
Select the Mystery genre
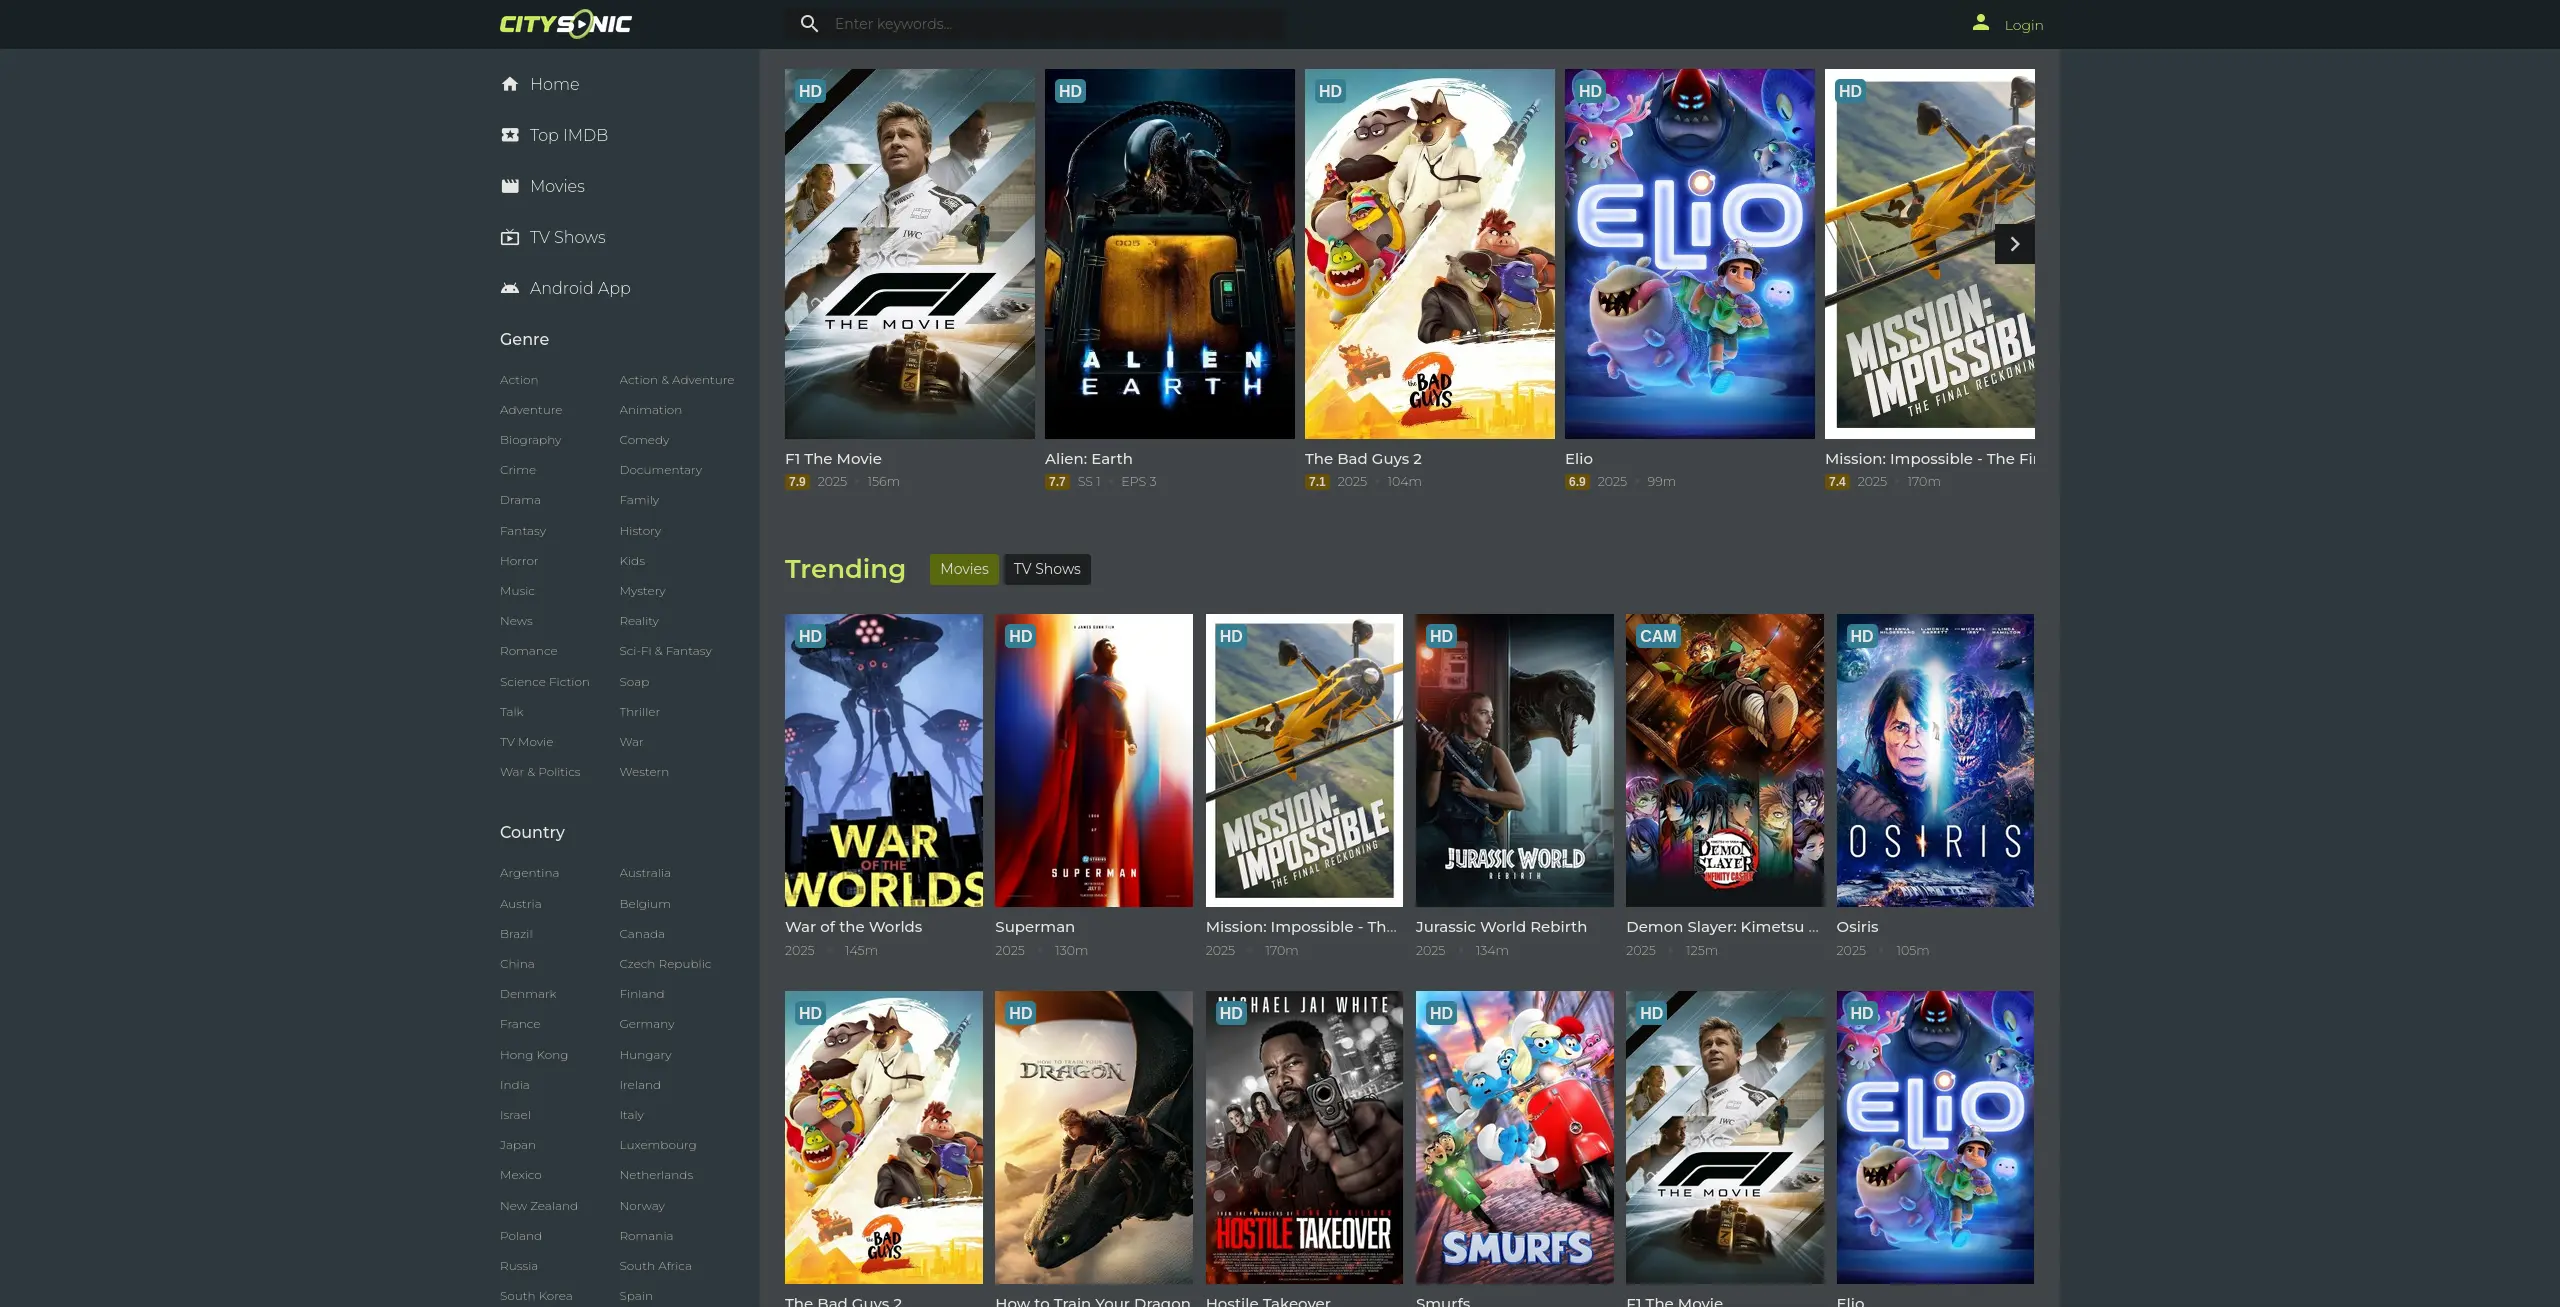(x=642, y=591)
